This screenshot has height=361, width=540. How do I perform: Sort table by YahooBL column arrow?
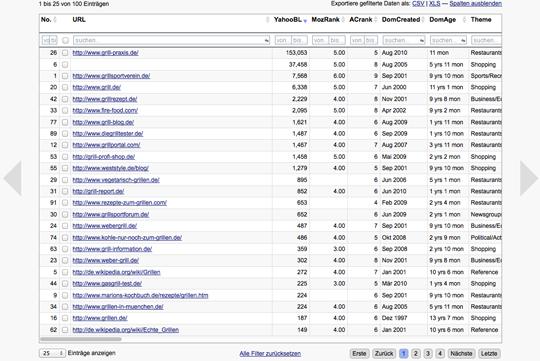(x=305, y=21)
